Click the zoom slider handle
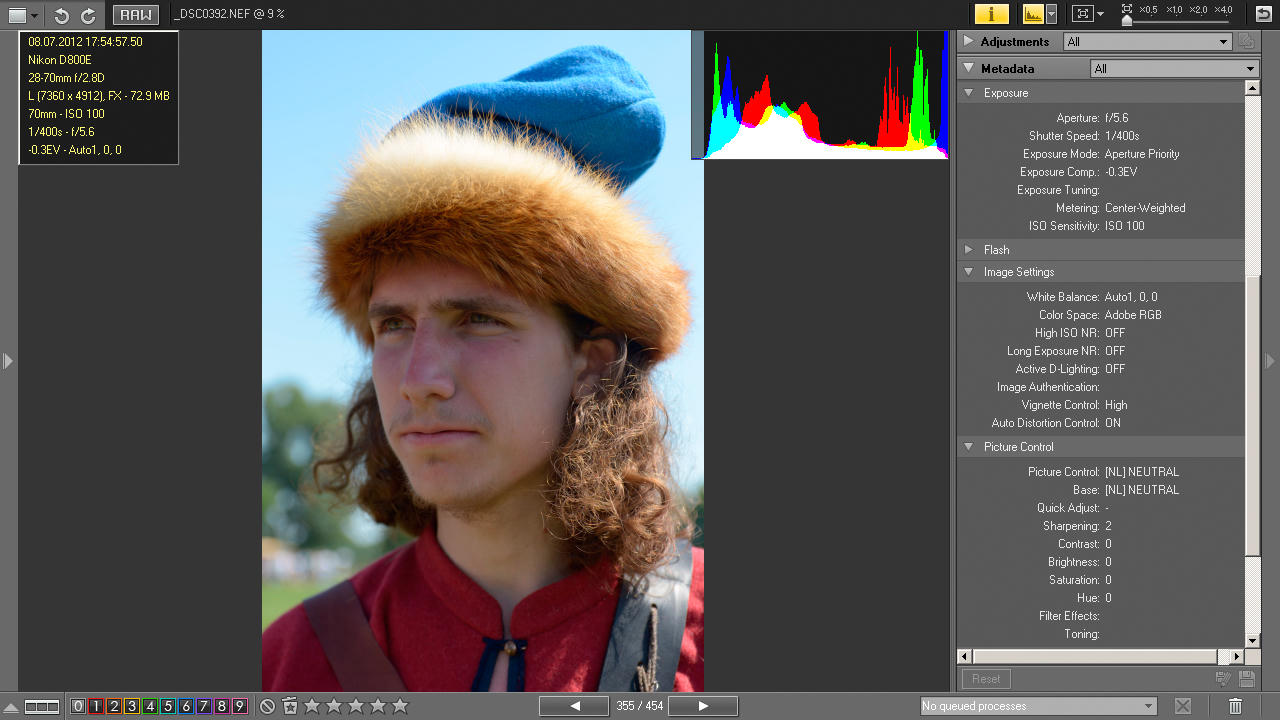The height and width of the screenshot is (720, 1280). pos(1127,20)
